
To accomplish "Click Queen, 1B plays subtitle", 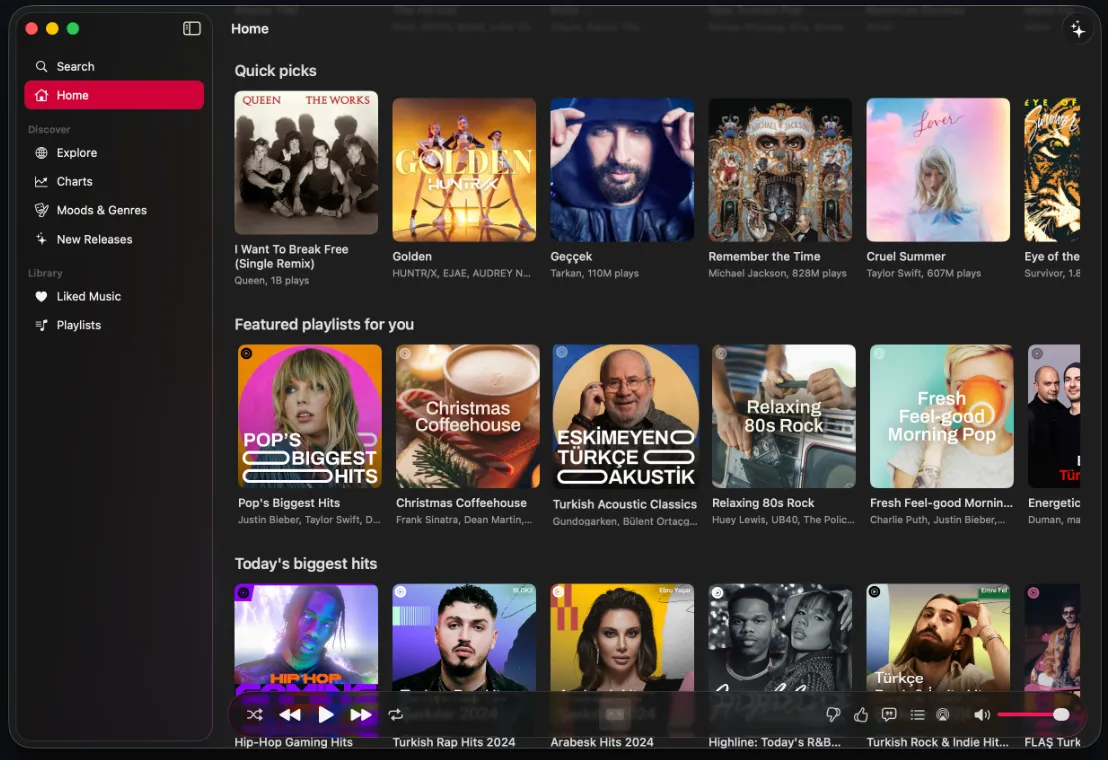I will (x=272, y=280).
